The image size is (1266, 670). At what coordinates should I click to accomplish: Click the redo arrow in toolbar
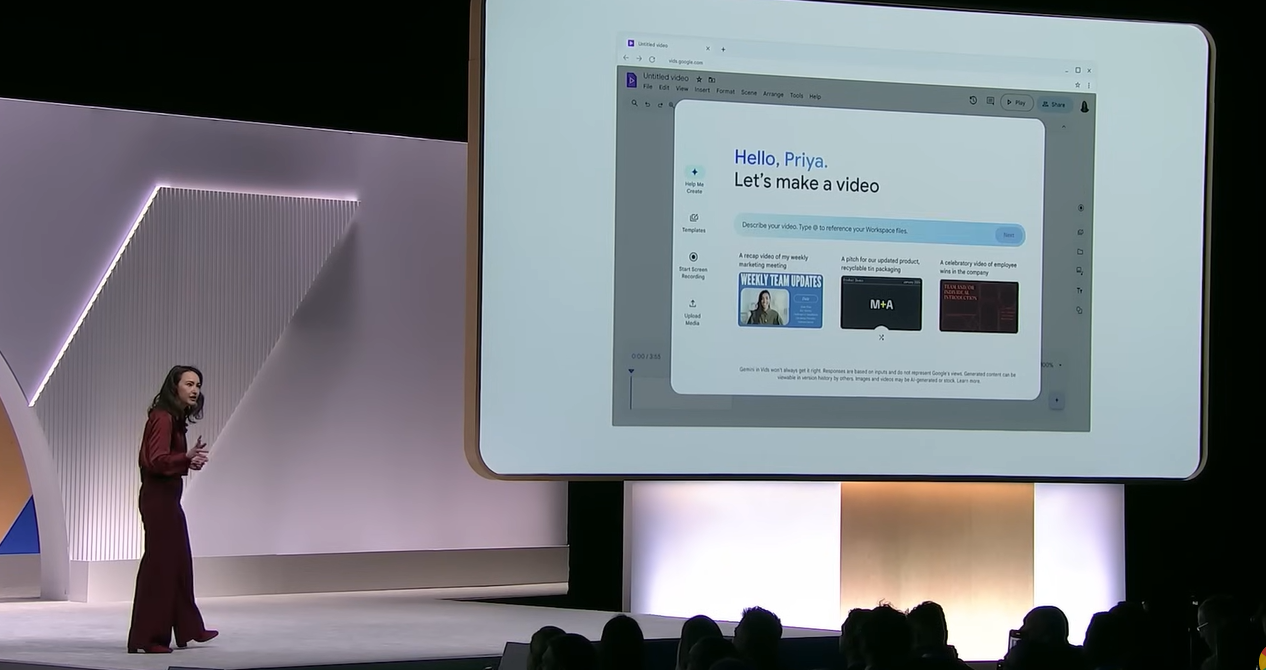660,104
